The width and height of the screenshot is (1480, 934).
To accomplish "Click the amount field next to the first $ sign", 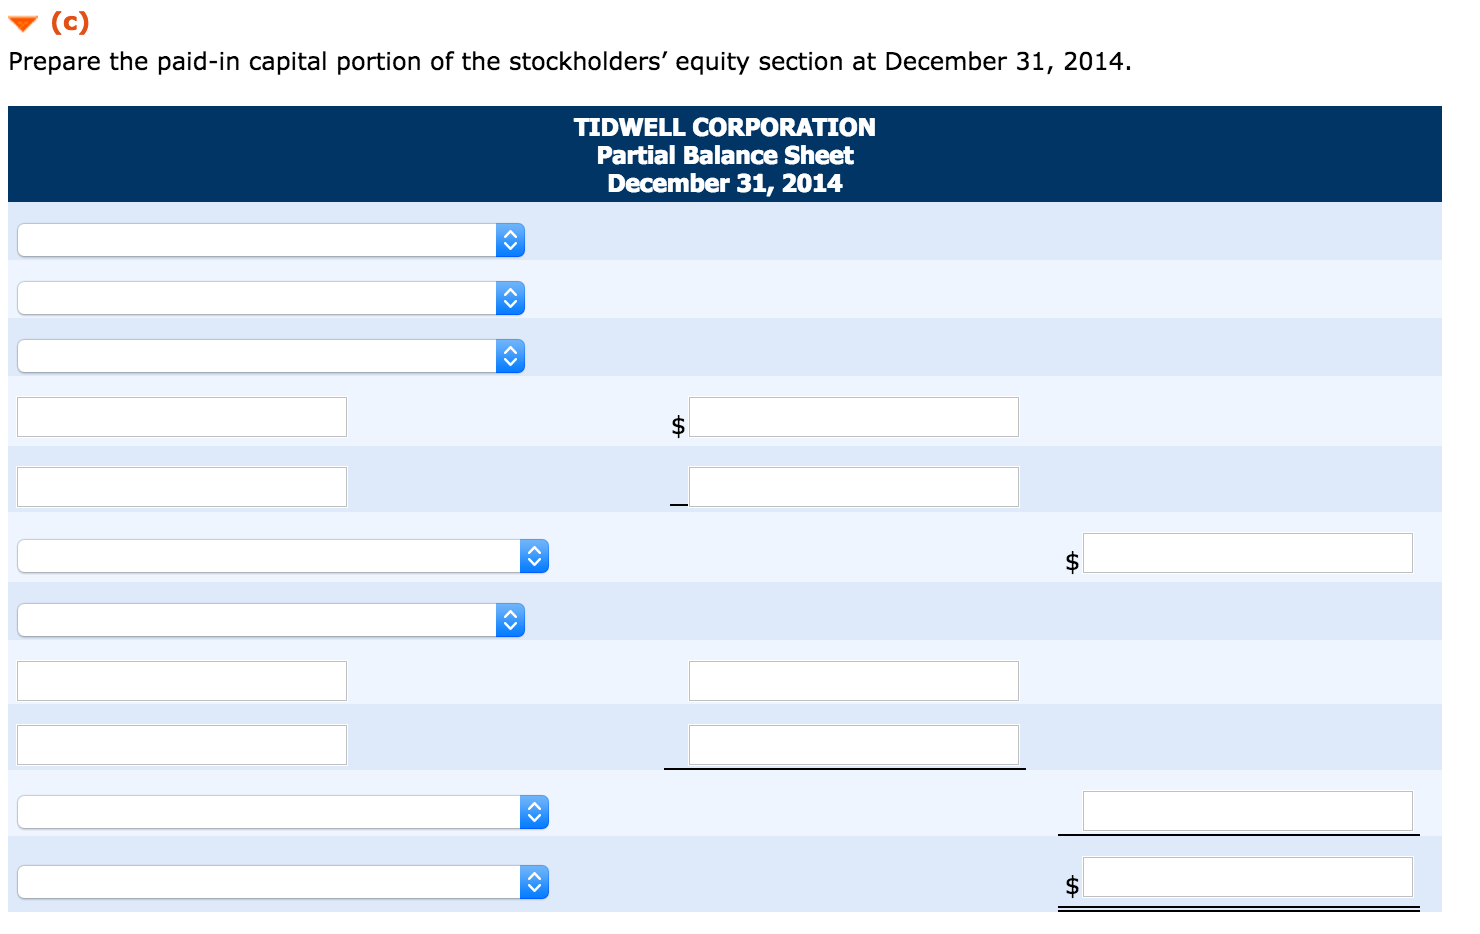I will click(853, 417).
